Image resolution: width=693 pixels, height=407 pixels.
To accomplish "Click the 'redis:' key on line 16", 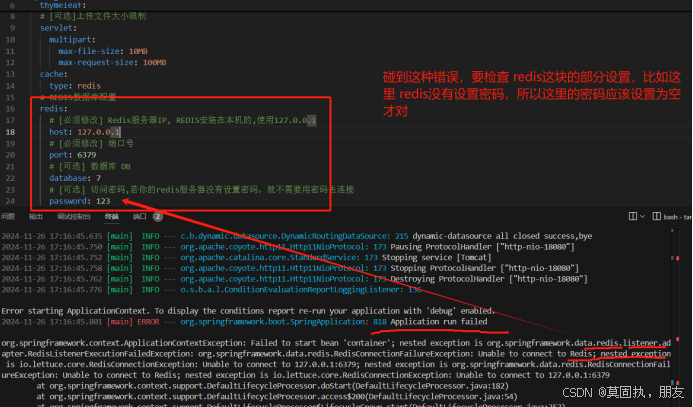I will coord(53,109).
